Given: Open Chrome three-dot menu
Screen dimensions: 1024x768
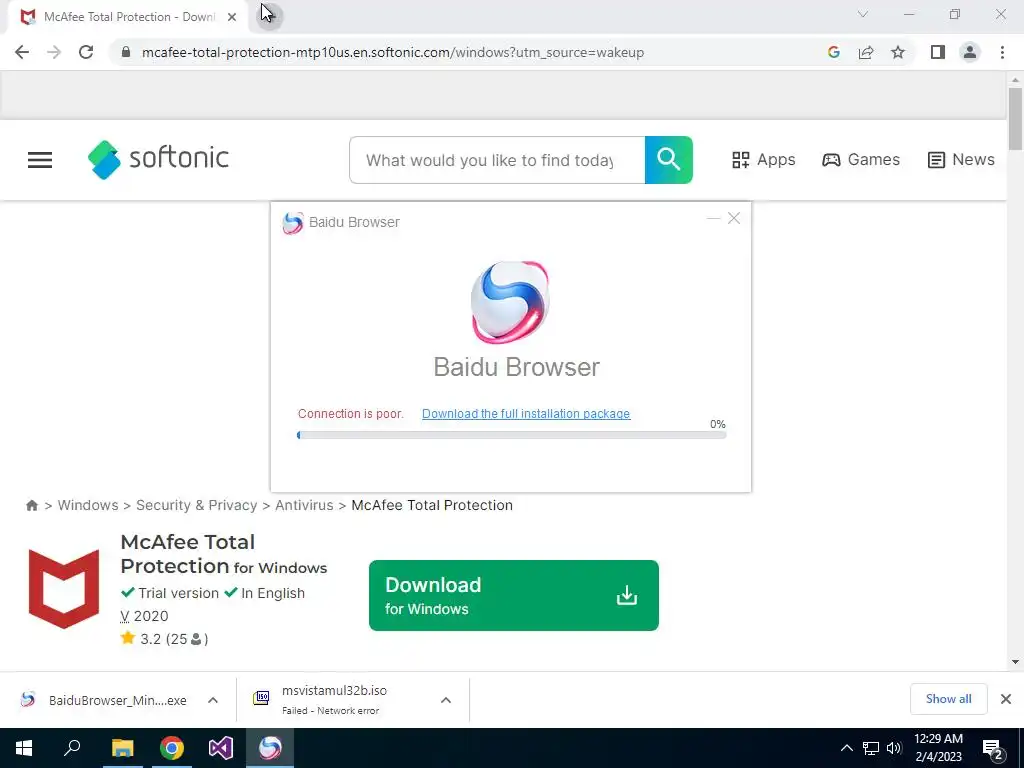Looking at the screenshot, I should pos(1002,52).
